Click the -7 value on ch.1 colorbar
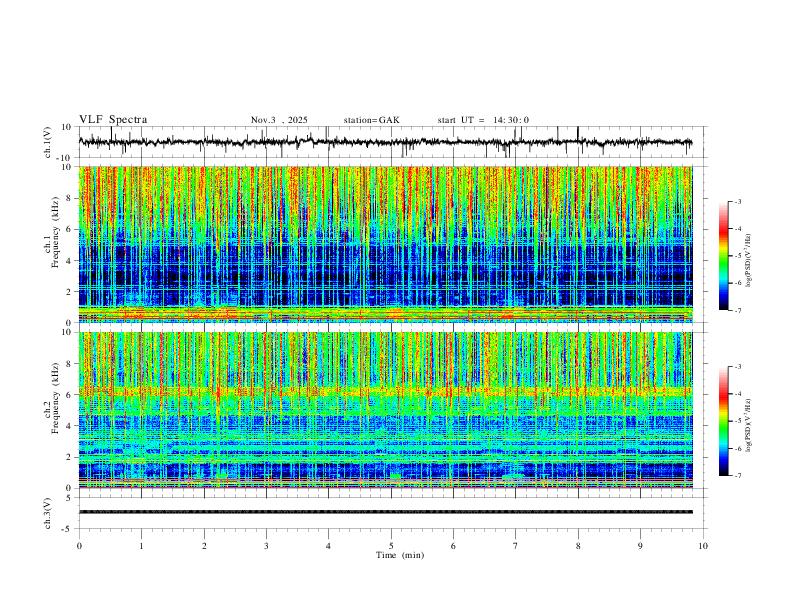 click(x=738, y=311)
